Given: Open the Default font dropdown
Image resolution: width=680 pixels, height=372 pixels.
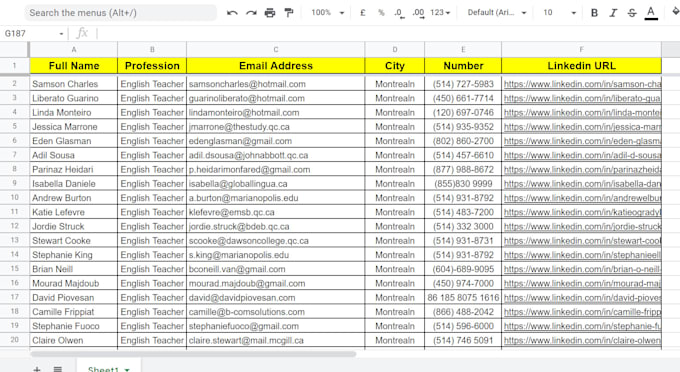Looking at the screenshot, I should [497, 13].
